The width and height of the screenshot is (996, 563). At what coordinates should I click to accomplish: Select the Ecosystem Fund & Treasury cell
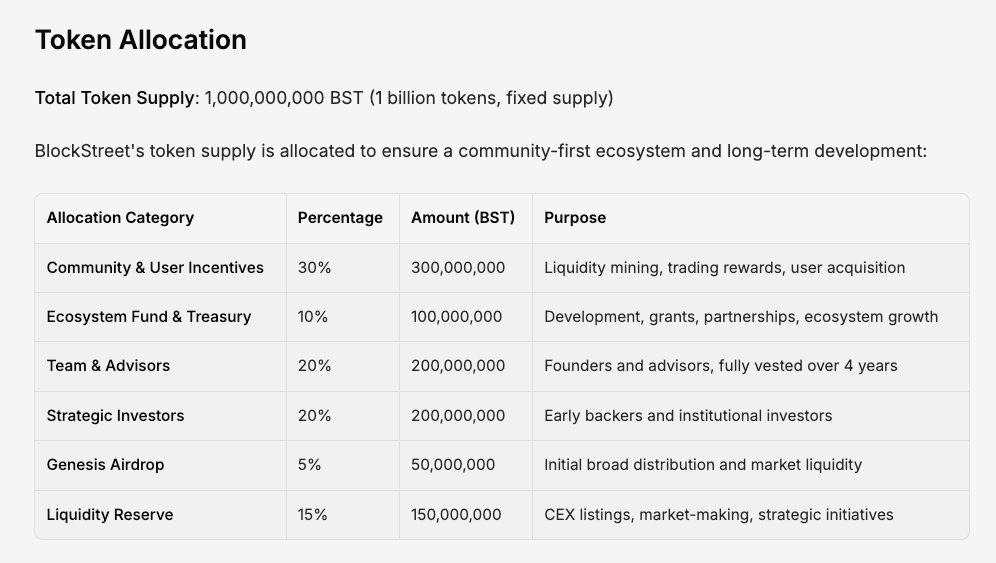pyautogui.click(x=149, y=317)
